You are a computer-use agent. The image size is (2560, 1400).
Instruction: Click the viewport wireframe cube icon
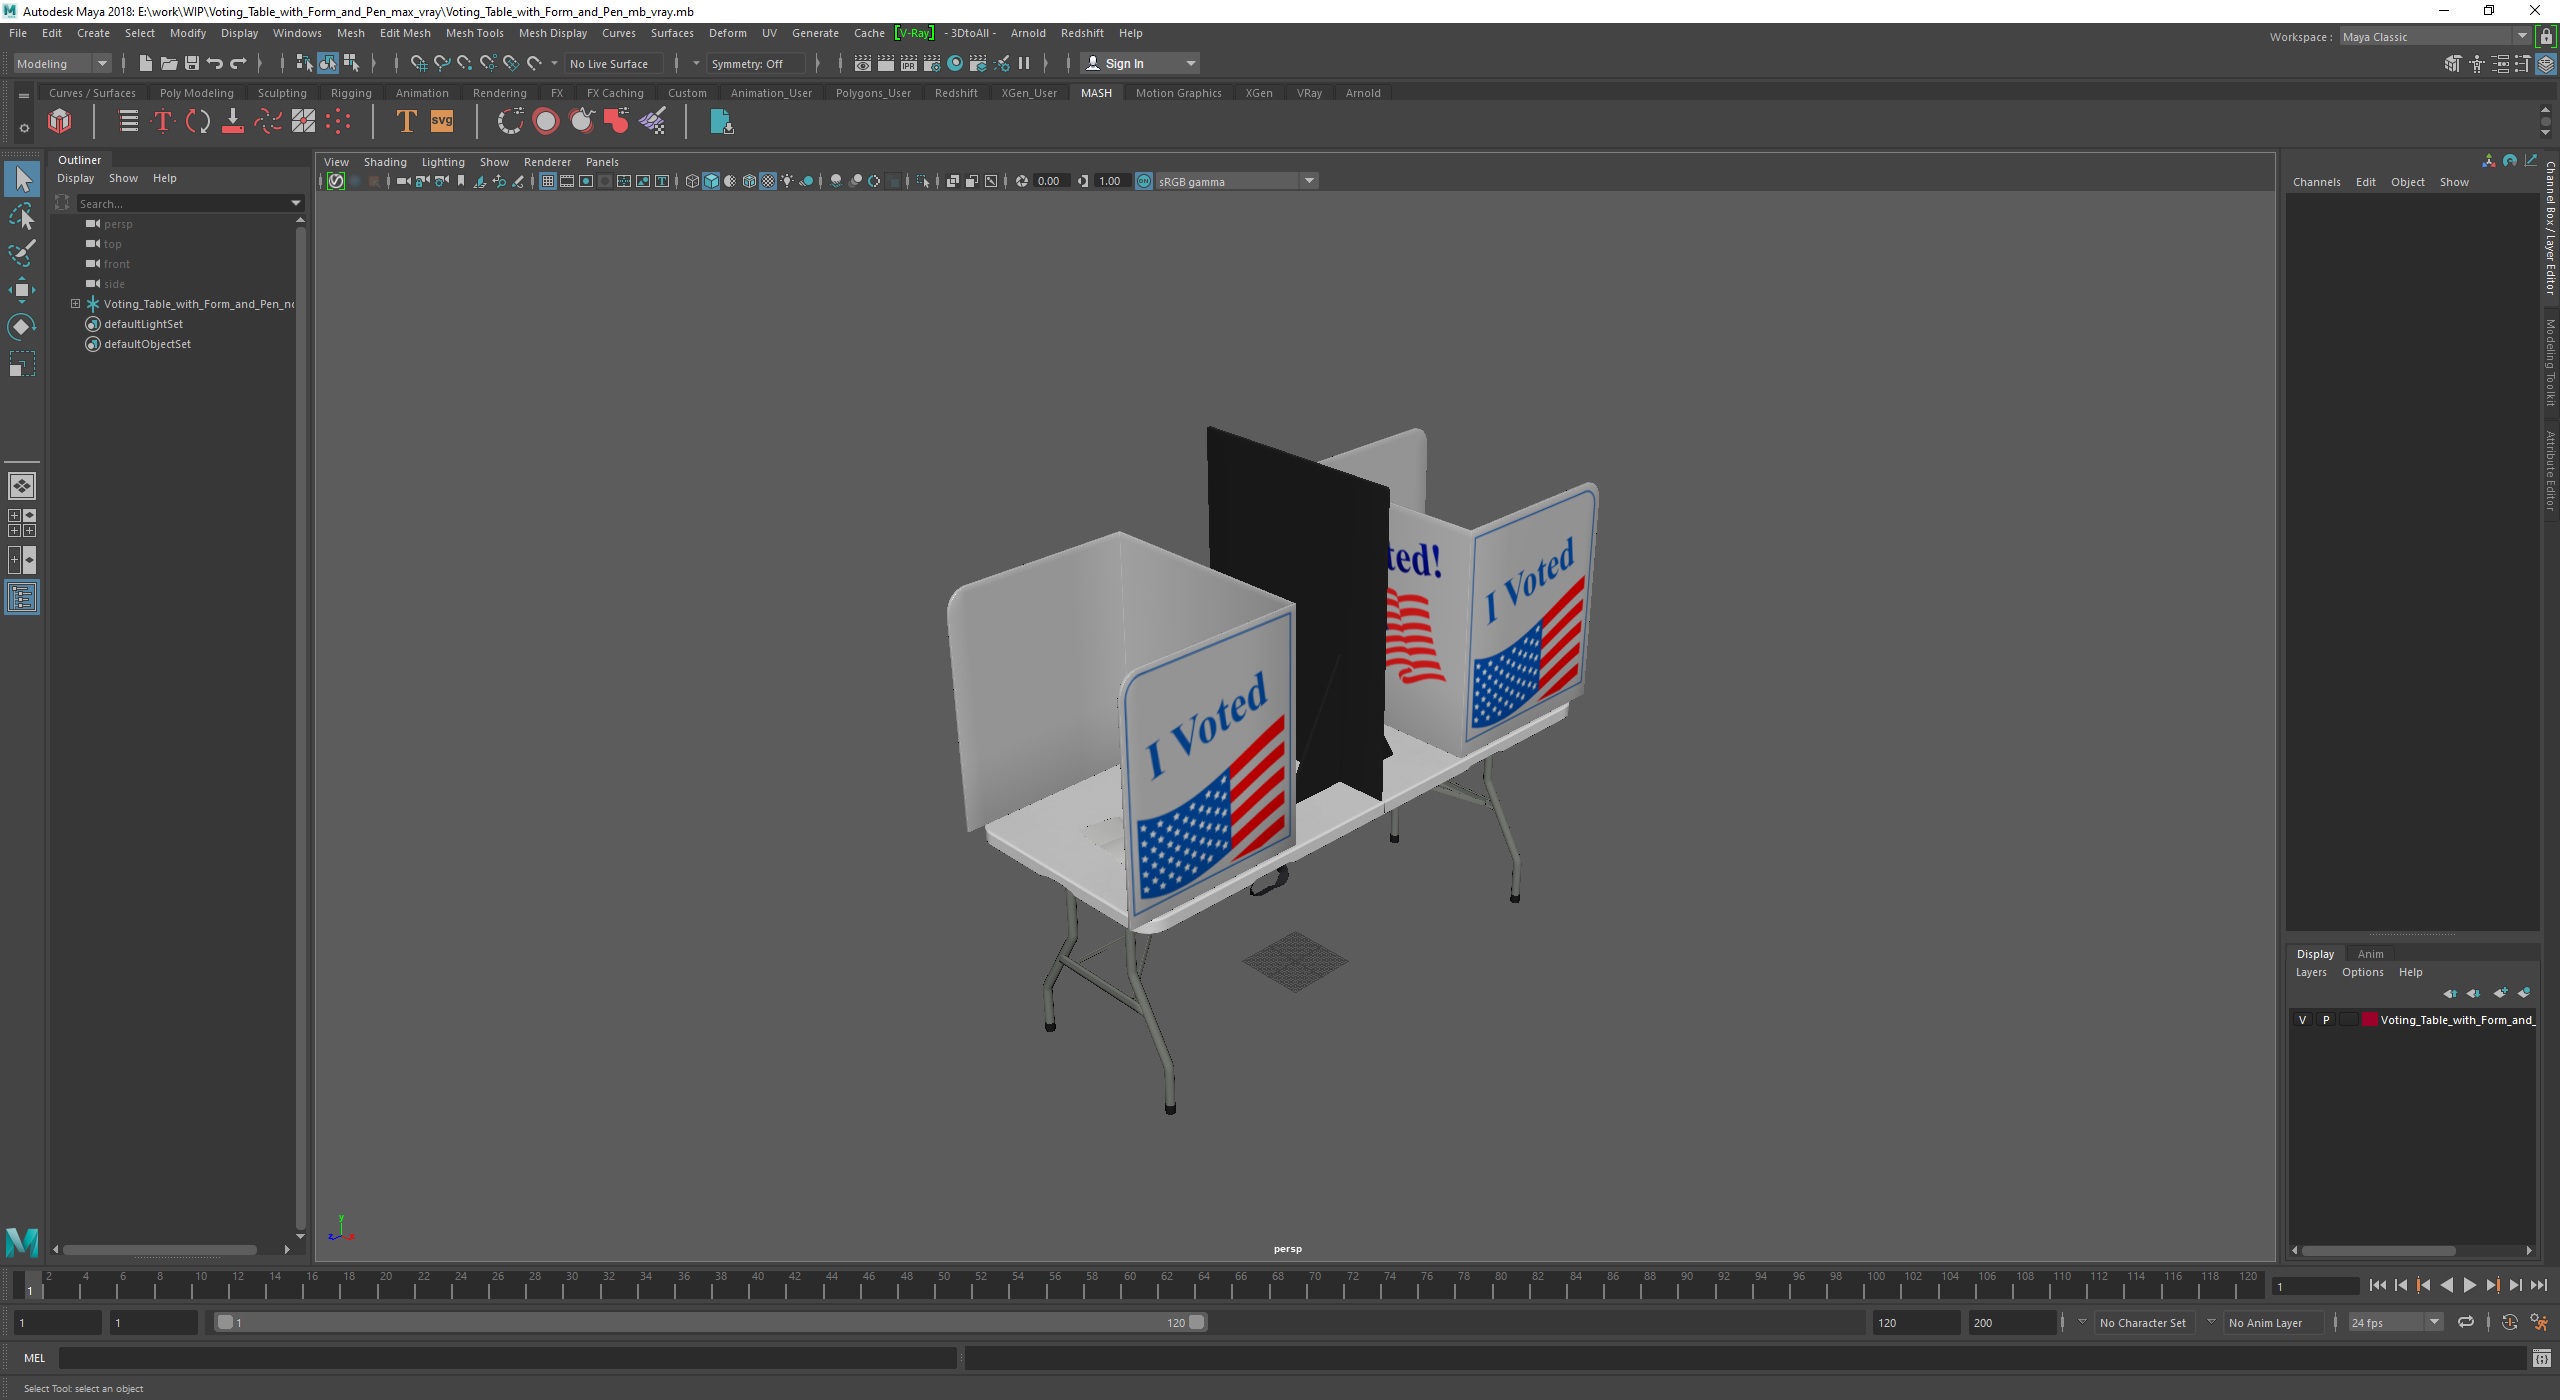click(x=691, y=181)
